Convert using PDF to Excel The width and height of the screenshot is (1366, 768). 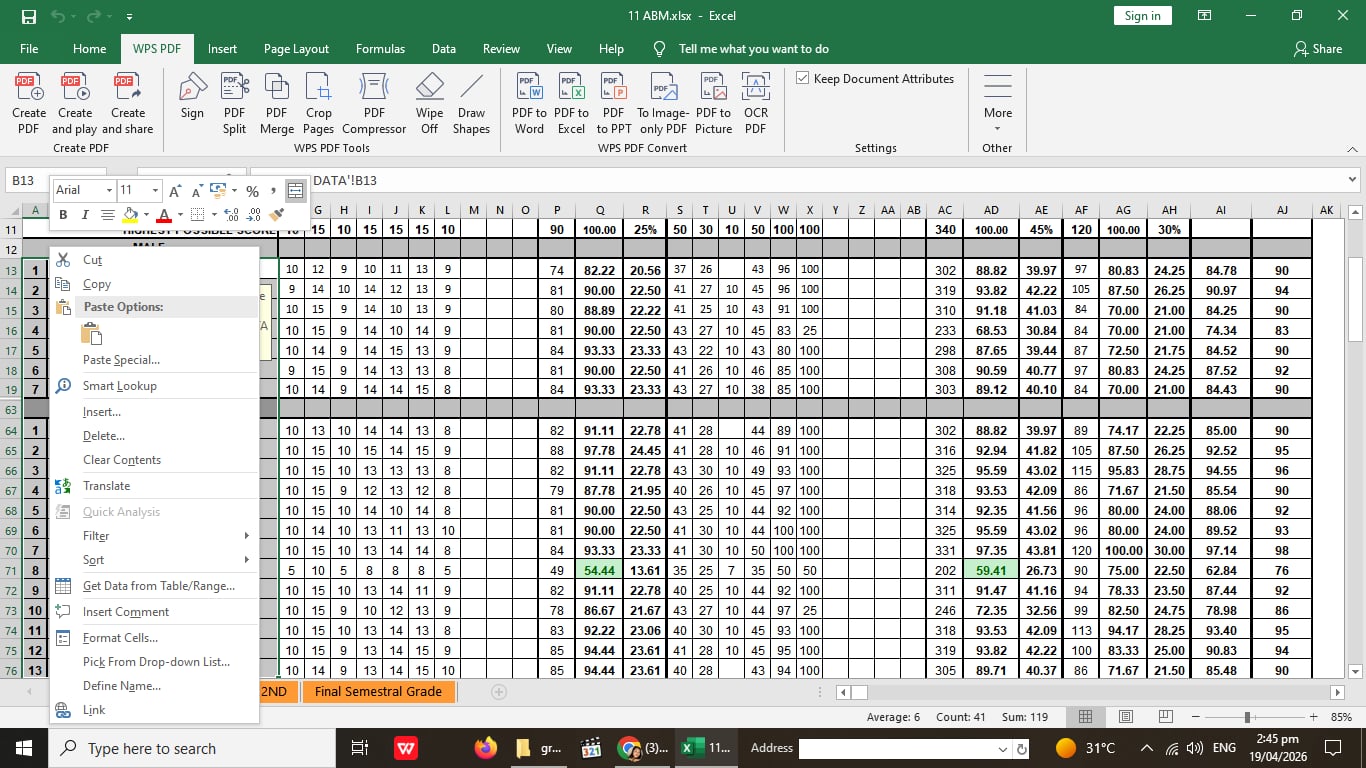point(571,104)
